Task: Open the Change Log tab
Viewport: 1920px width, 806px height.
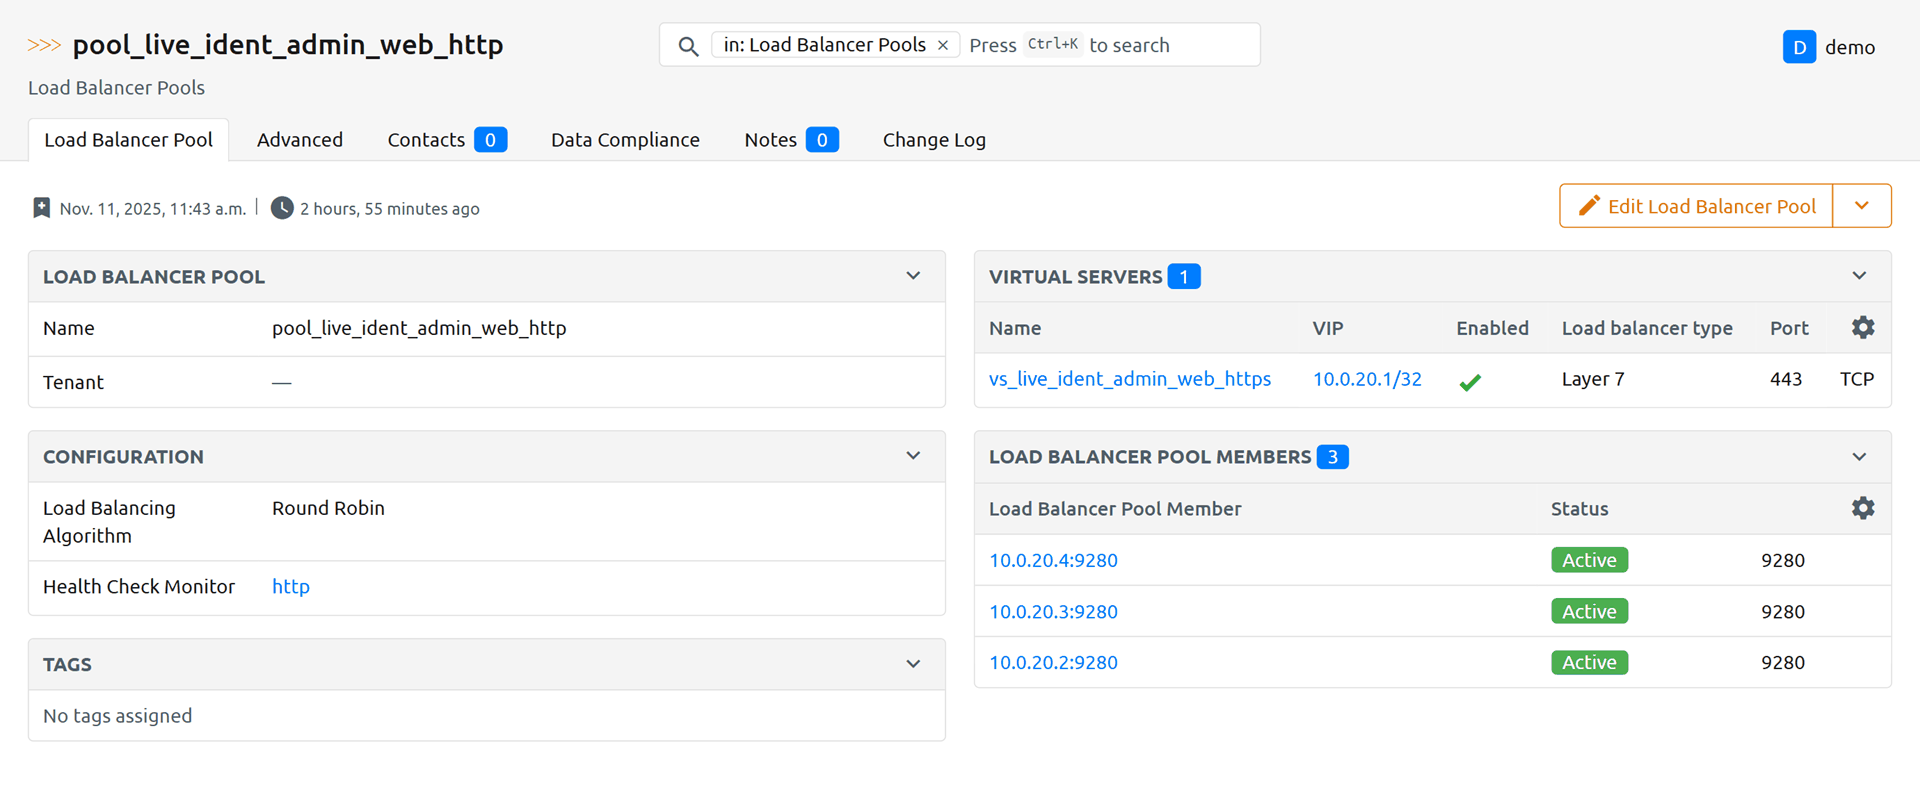Action: (934, 140)
